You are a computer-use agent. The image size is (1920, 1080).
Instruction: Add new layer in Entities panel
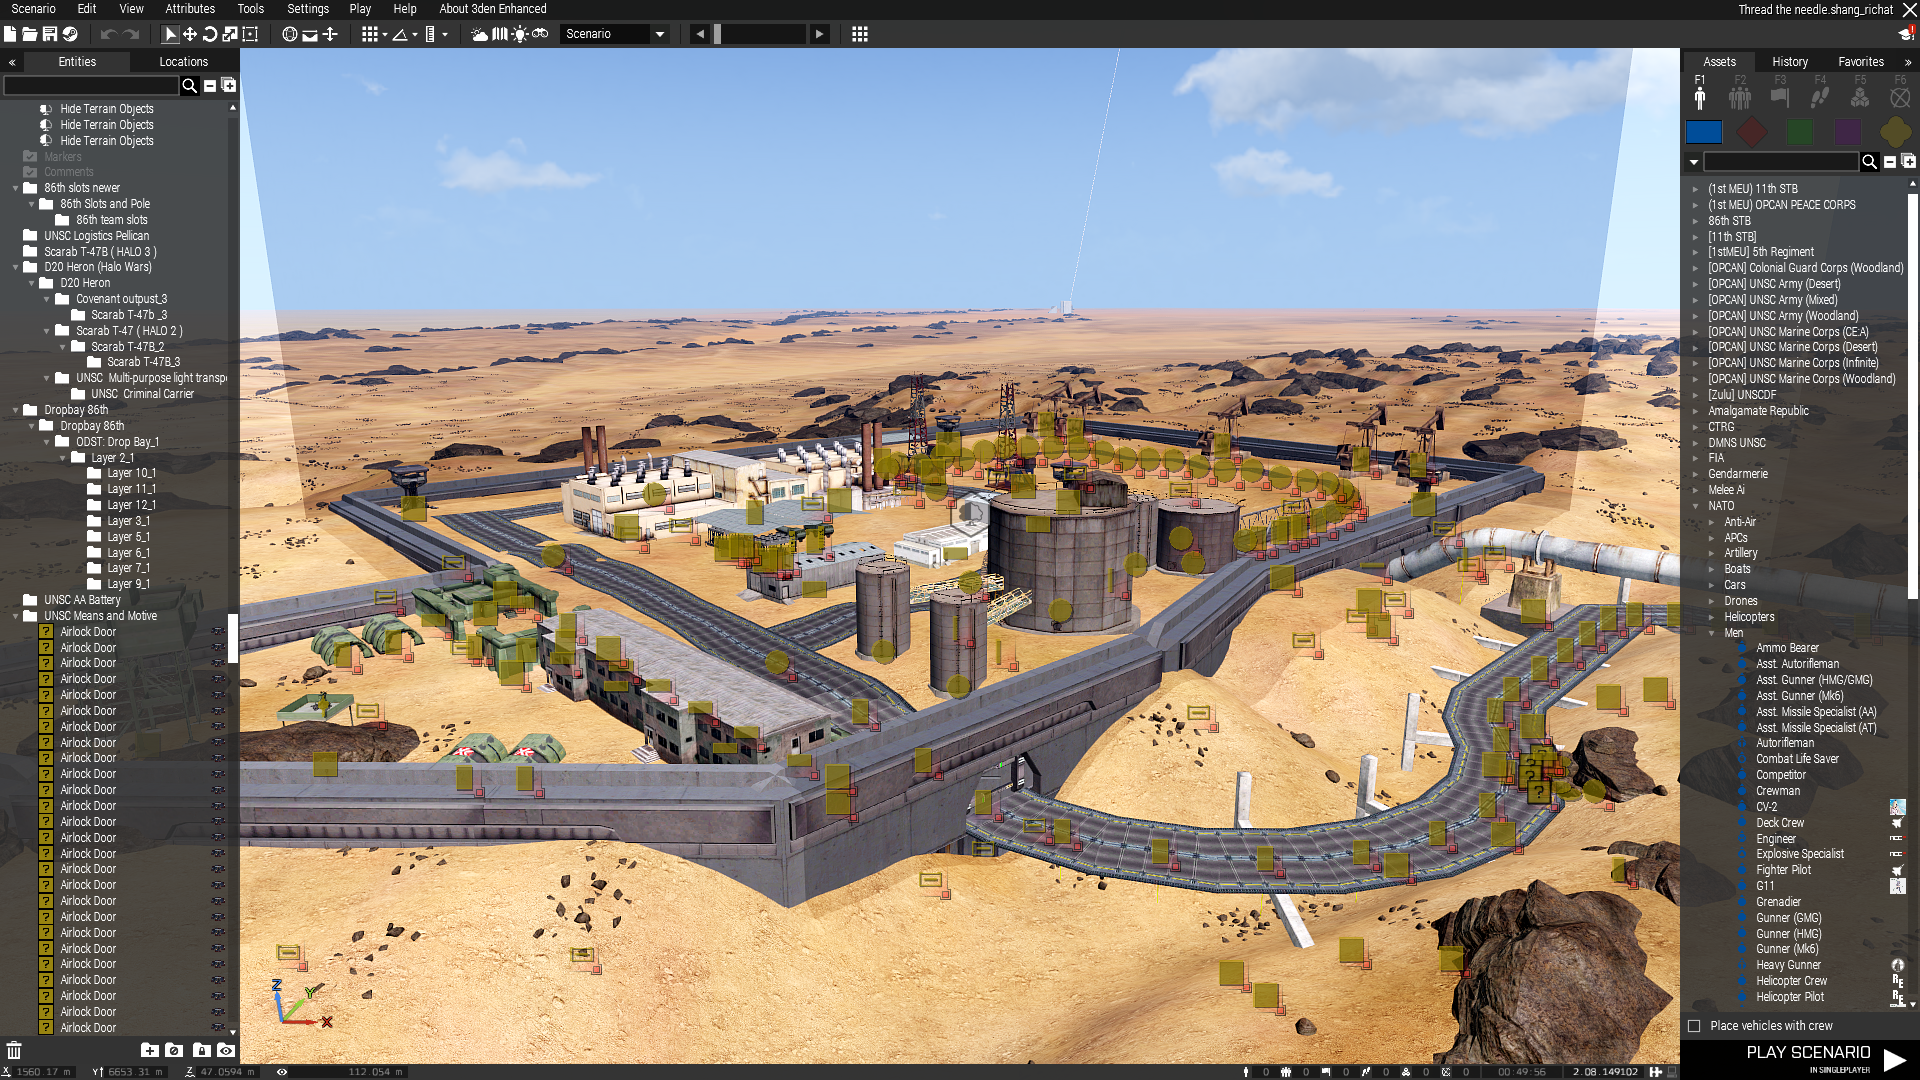coord(149,1050)
